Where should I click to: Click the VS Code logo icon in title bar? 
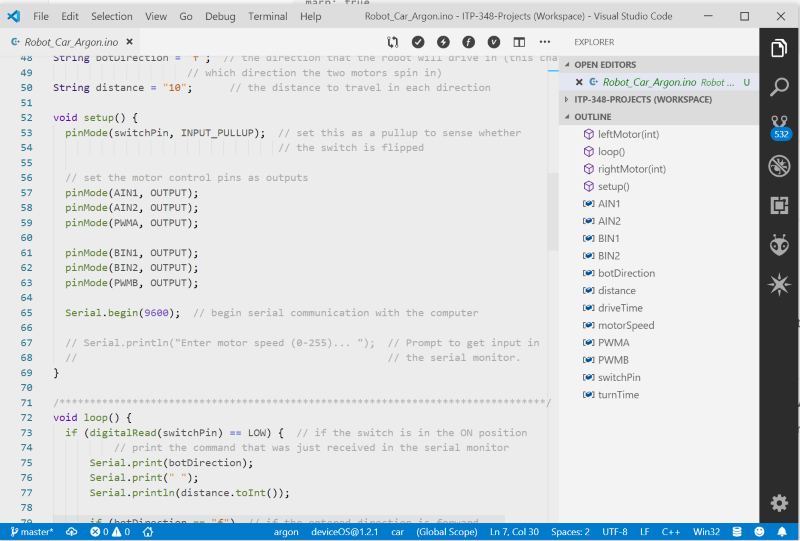tap(14, 16)
